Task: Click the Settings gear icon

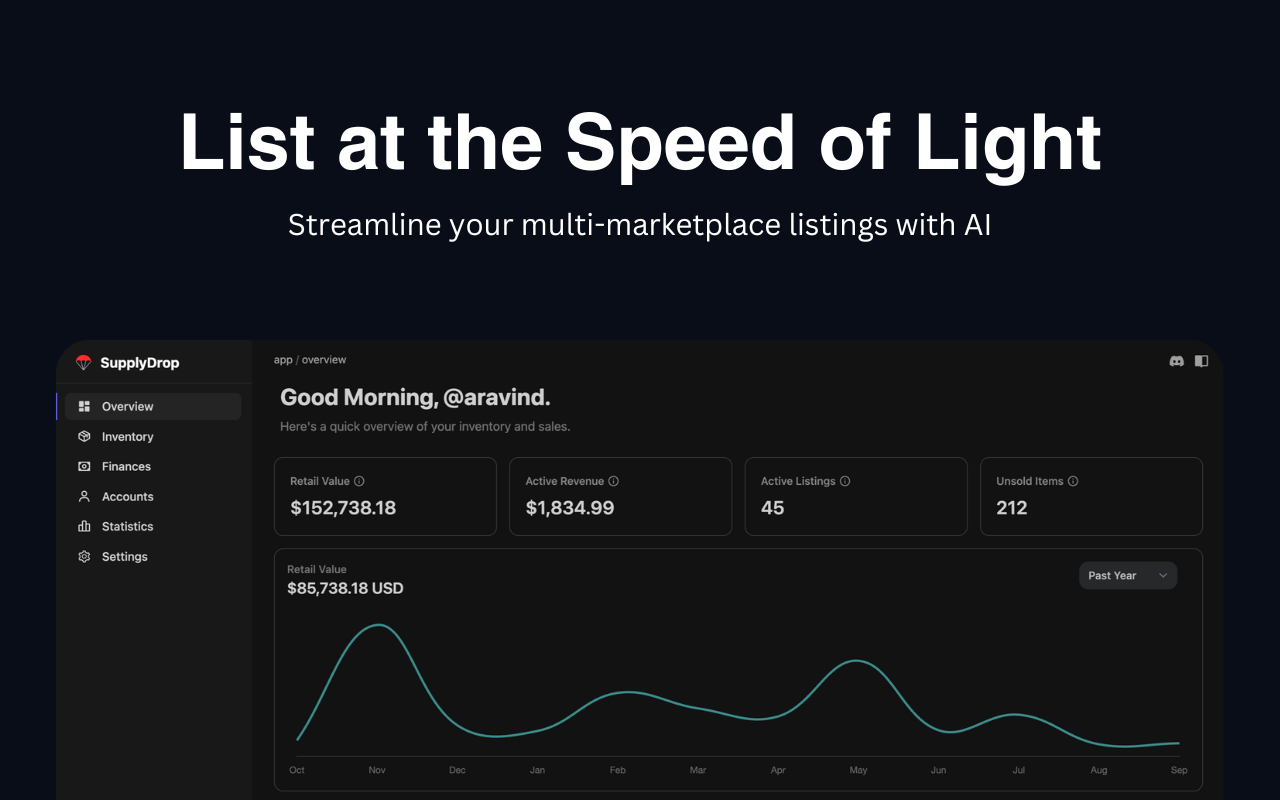Action: [84, 557]
